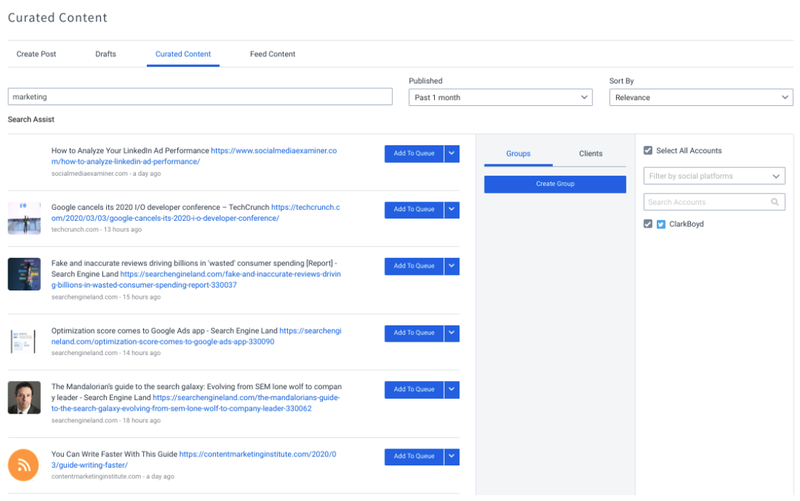Expand queue options for Optimization score post
The width and height of the screenshot is (800, 501).
[452, 333]
